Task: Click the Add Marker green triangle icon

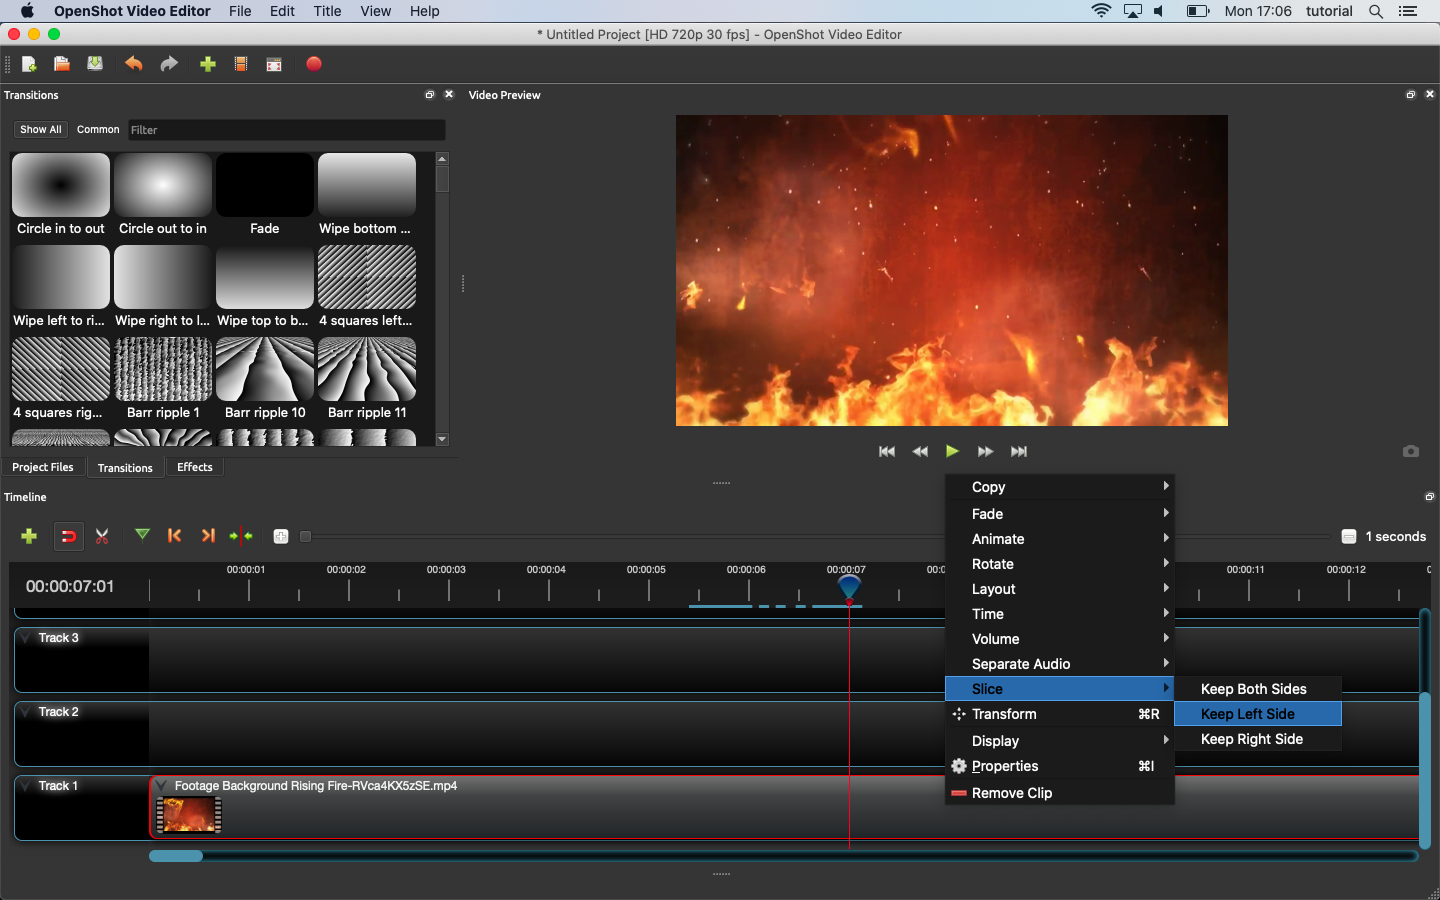Action: click(142, 535)
